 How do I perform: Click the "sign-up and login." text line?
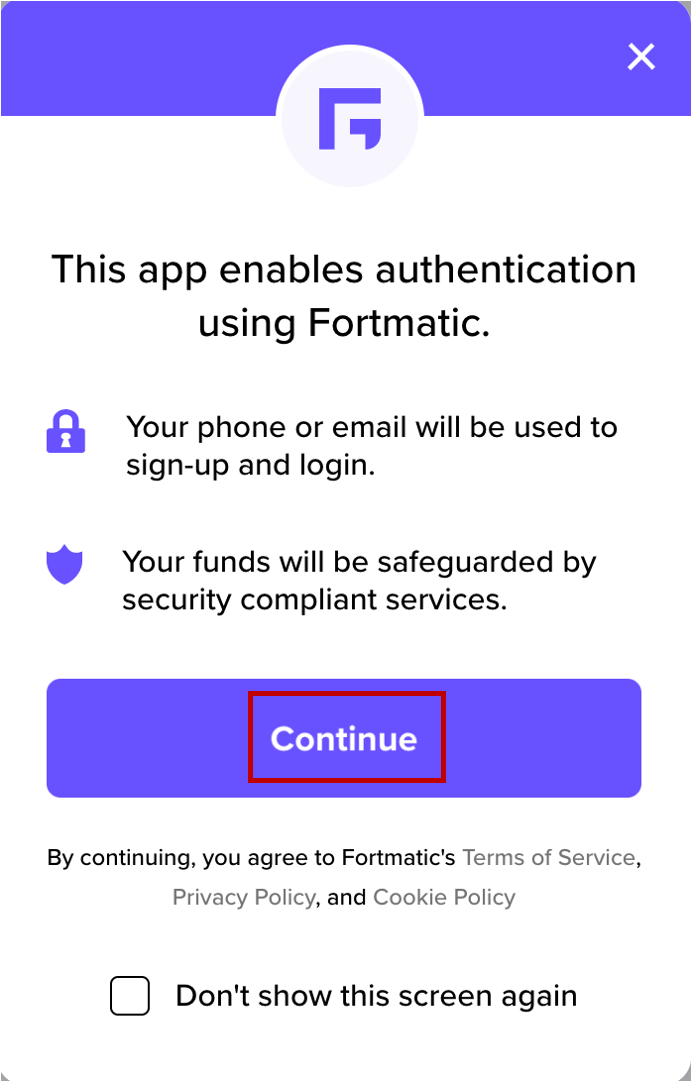250,465
